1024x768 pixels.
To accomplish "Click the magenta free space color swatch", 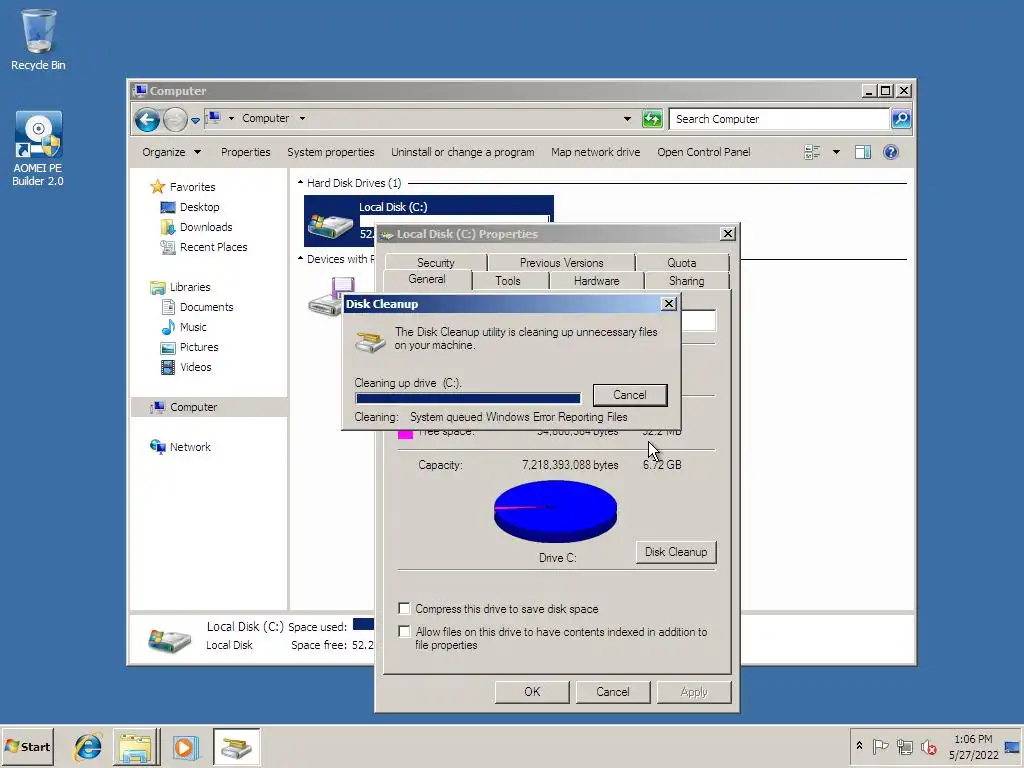I will (x=405, y=434).
